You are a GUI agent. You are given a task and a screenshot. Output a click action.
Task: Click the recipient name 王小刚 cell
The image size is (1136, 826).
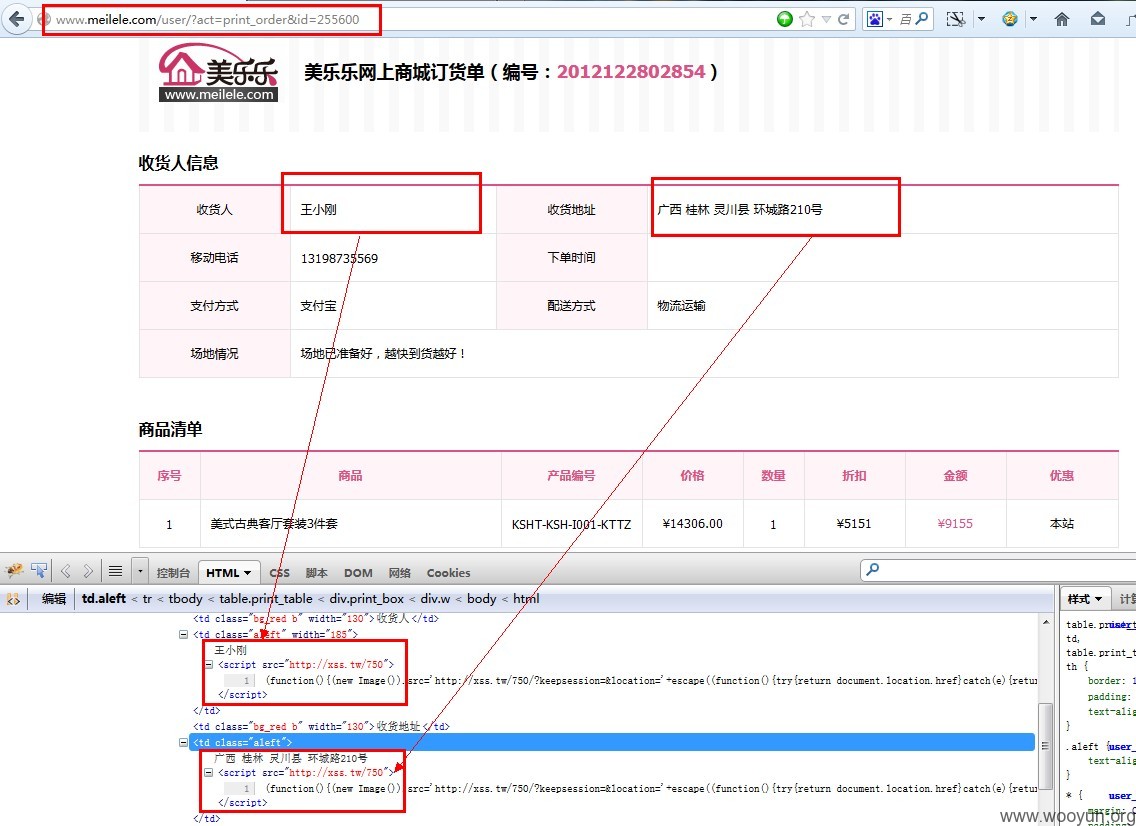pos(393,209)
